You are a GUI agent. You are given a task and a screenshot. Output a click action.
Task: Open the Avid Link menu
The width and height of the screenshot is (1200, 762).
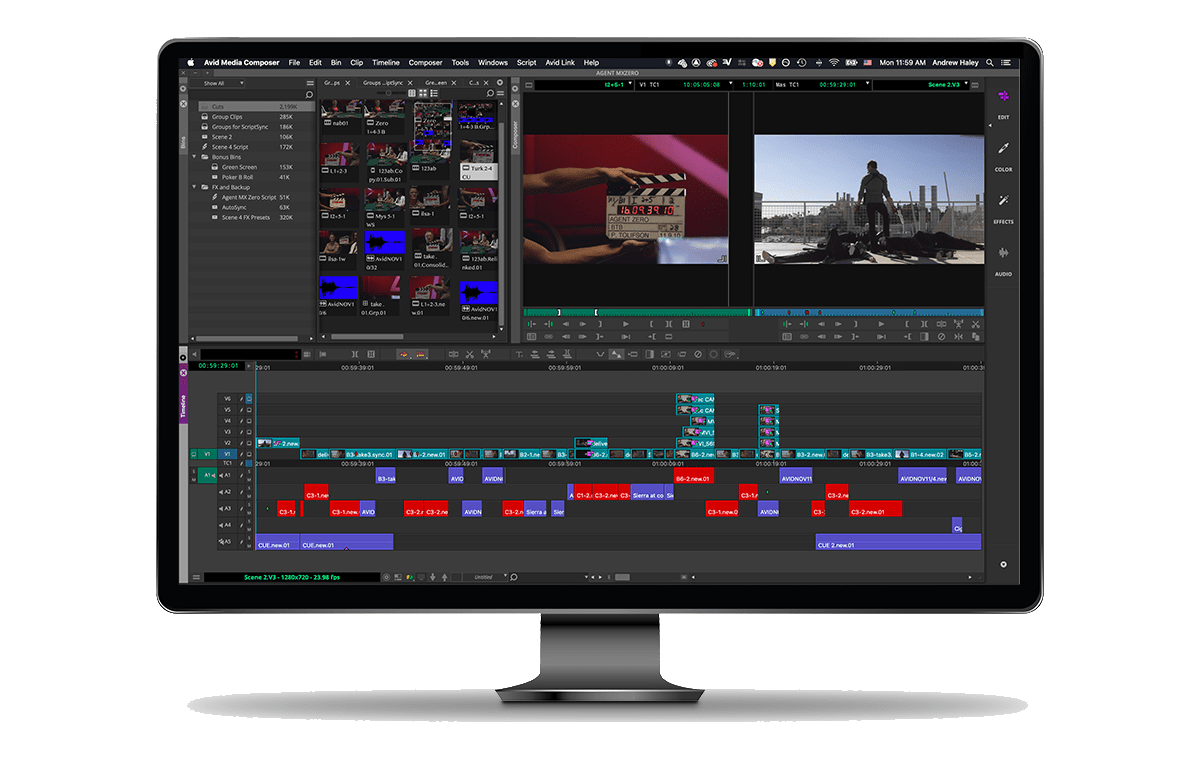pyautogui.click(x=560, y=62)
